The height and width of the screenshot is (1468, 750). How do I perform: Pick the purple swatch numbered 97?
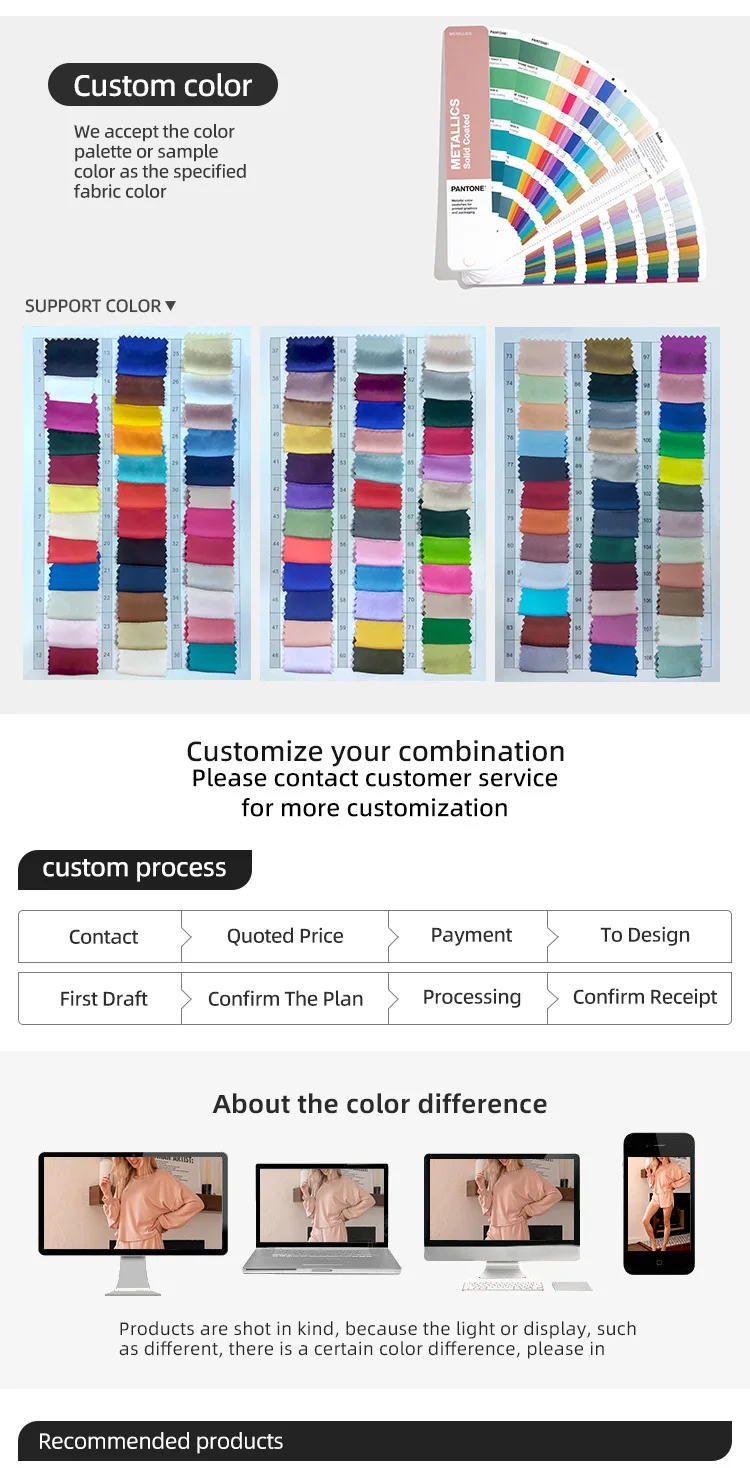pyautogui.click(x=682, y=355)
